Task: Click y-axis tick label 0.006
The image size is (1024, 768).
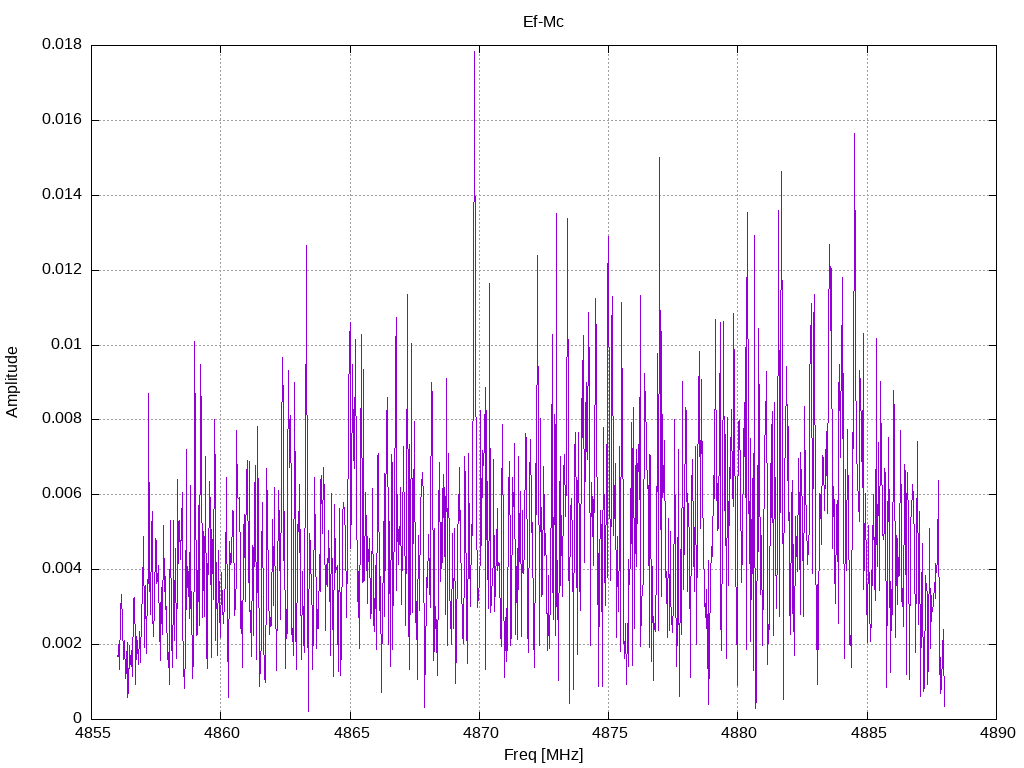Action: tap(62, 494)
